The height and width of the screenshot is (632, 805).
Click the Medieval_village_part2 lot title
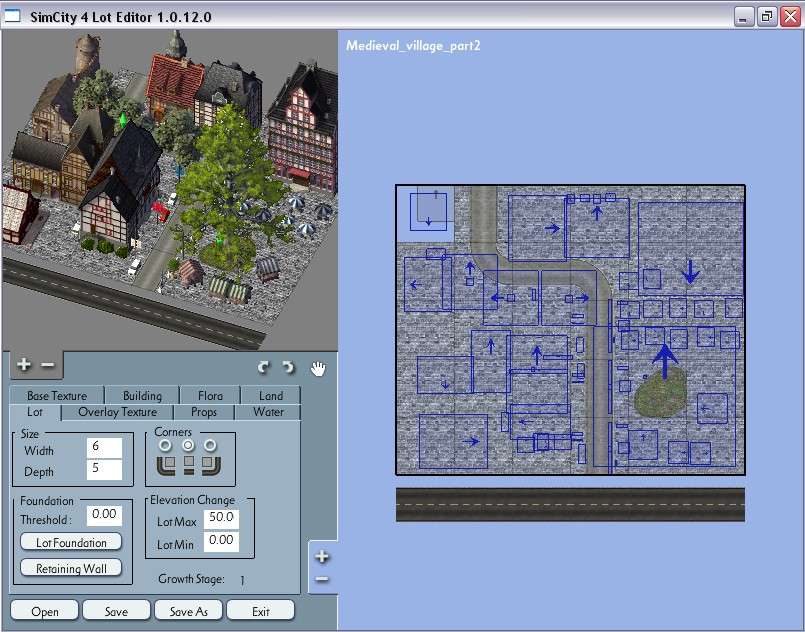(x=413, y=46)
